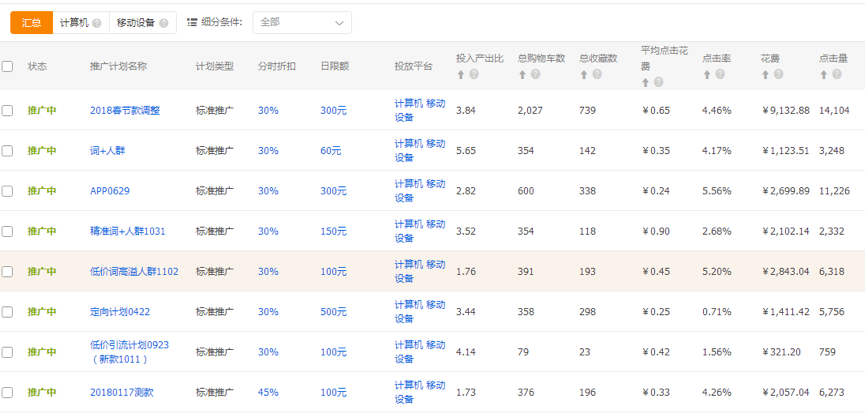Click help icon under 点击率 column
This screenshot has width=865, height=414.
click(x=721, y=75)
